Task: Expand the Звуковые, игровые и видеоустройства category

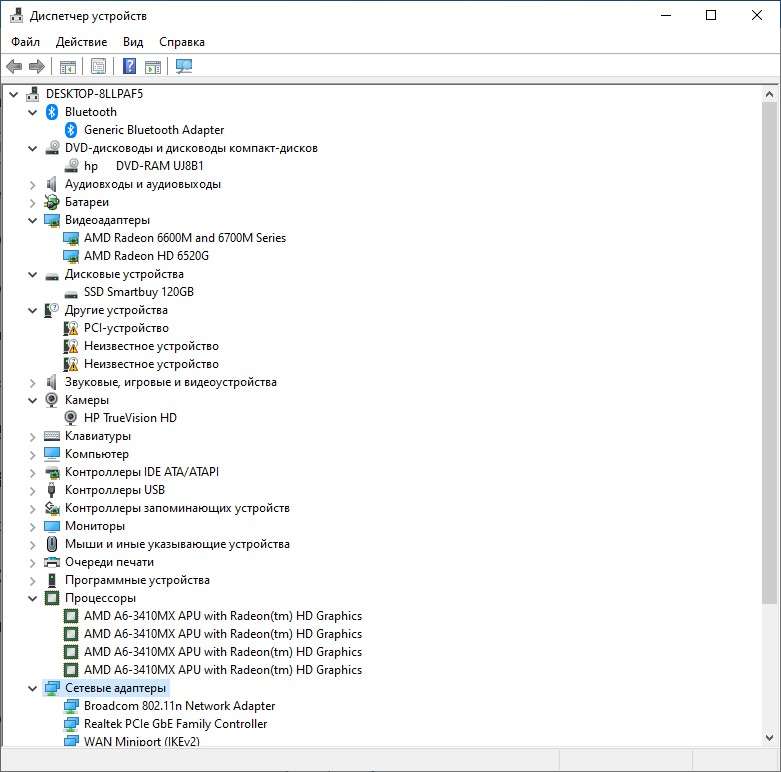Action: (33, 383)
